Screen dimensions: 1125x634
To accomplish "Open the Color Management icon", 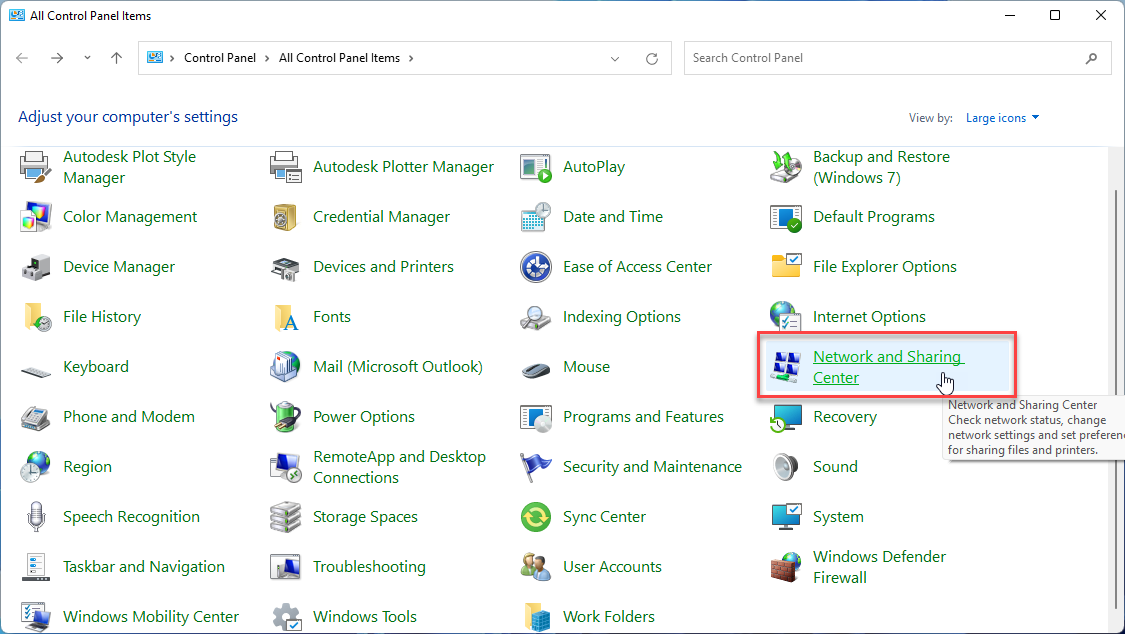I will [x=35, y=217].
